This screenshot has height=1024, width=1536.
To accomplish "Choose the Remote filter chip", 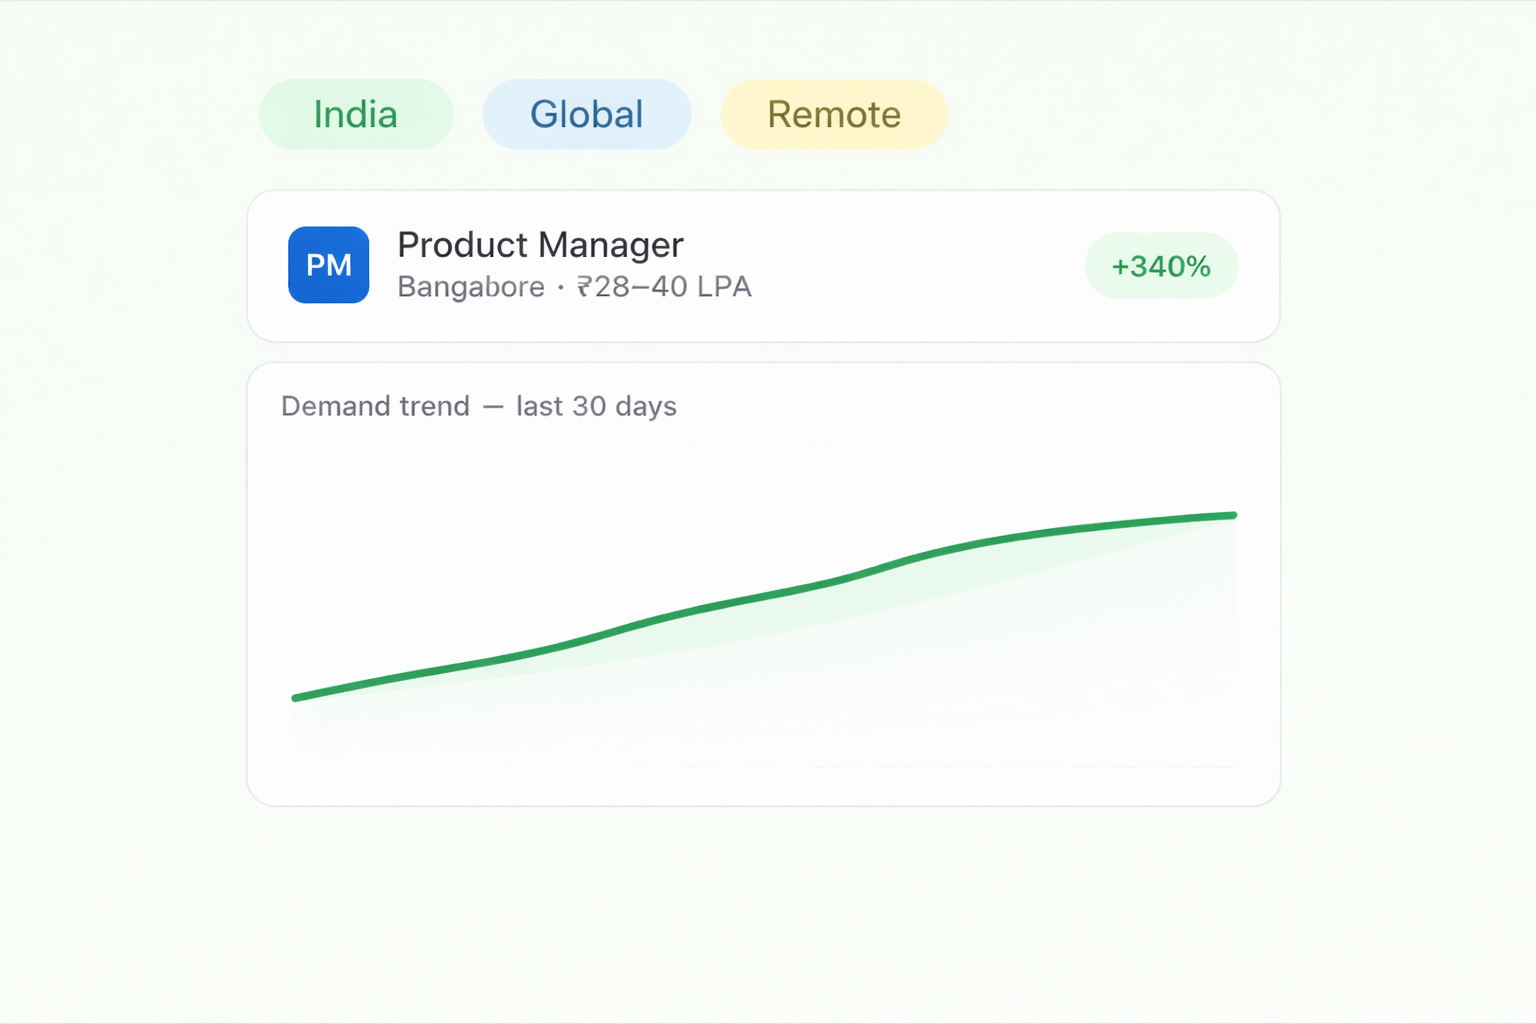I will click(834, 115).
